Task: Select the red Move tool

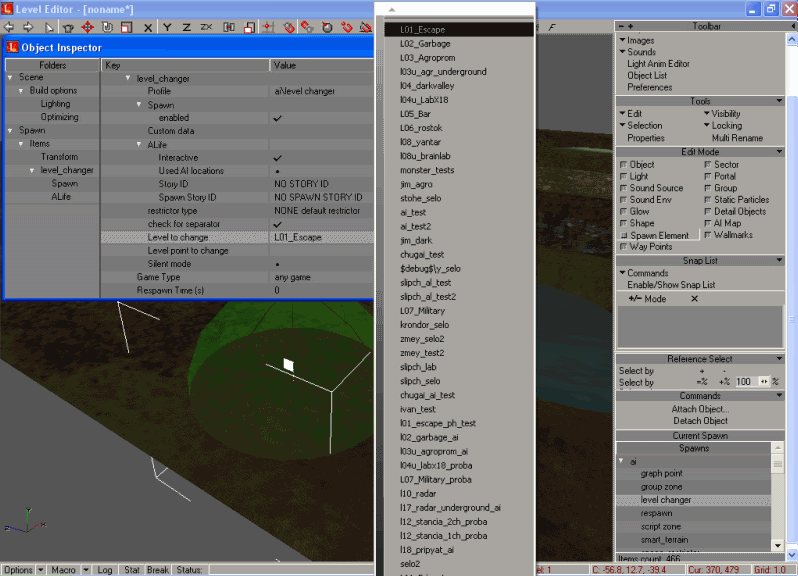Action: (x=88, y=27)
